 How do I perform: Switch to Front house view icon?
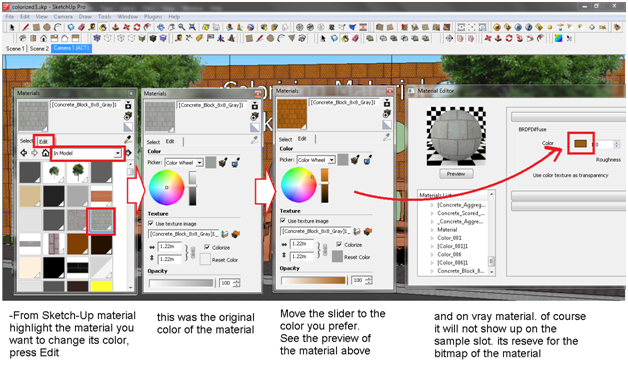pos(43,38)
